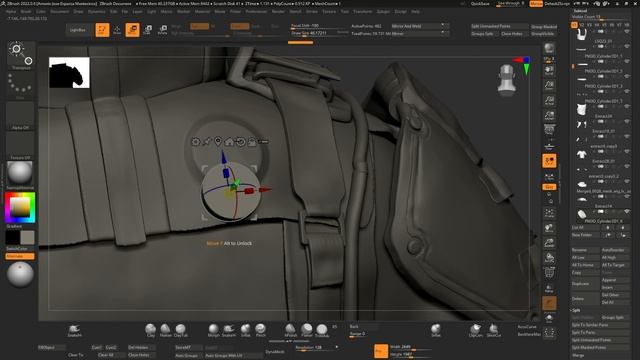Select the Clay brush
The height and width of the screenshot is (360, 640).
[x=151, y=330]
